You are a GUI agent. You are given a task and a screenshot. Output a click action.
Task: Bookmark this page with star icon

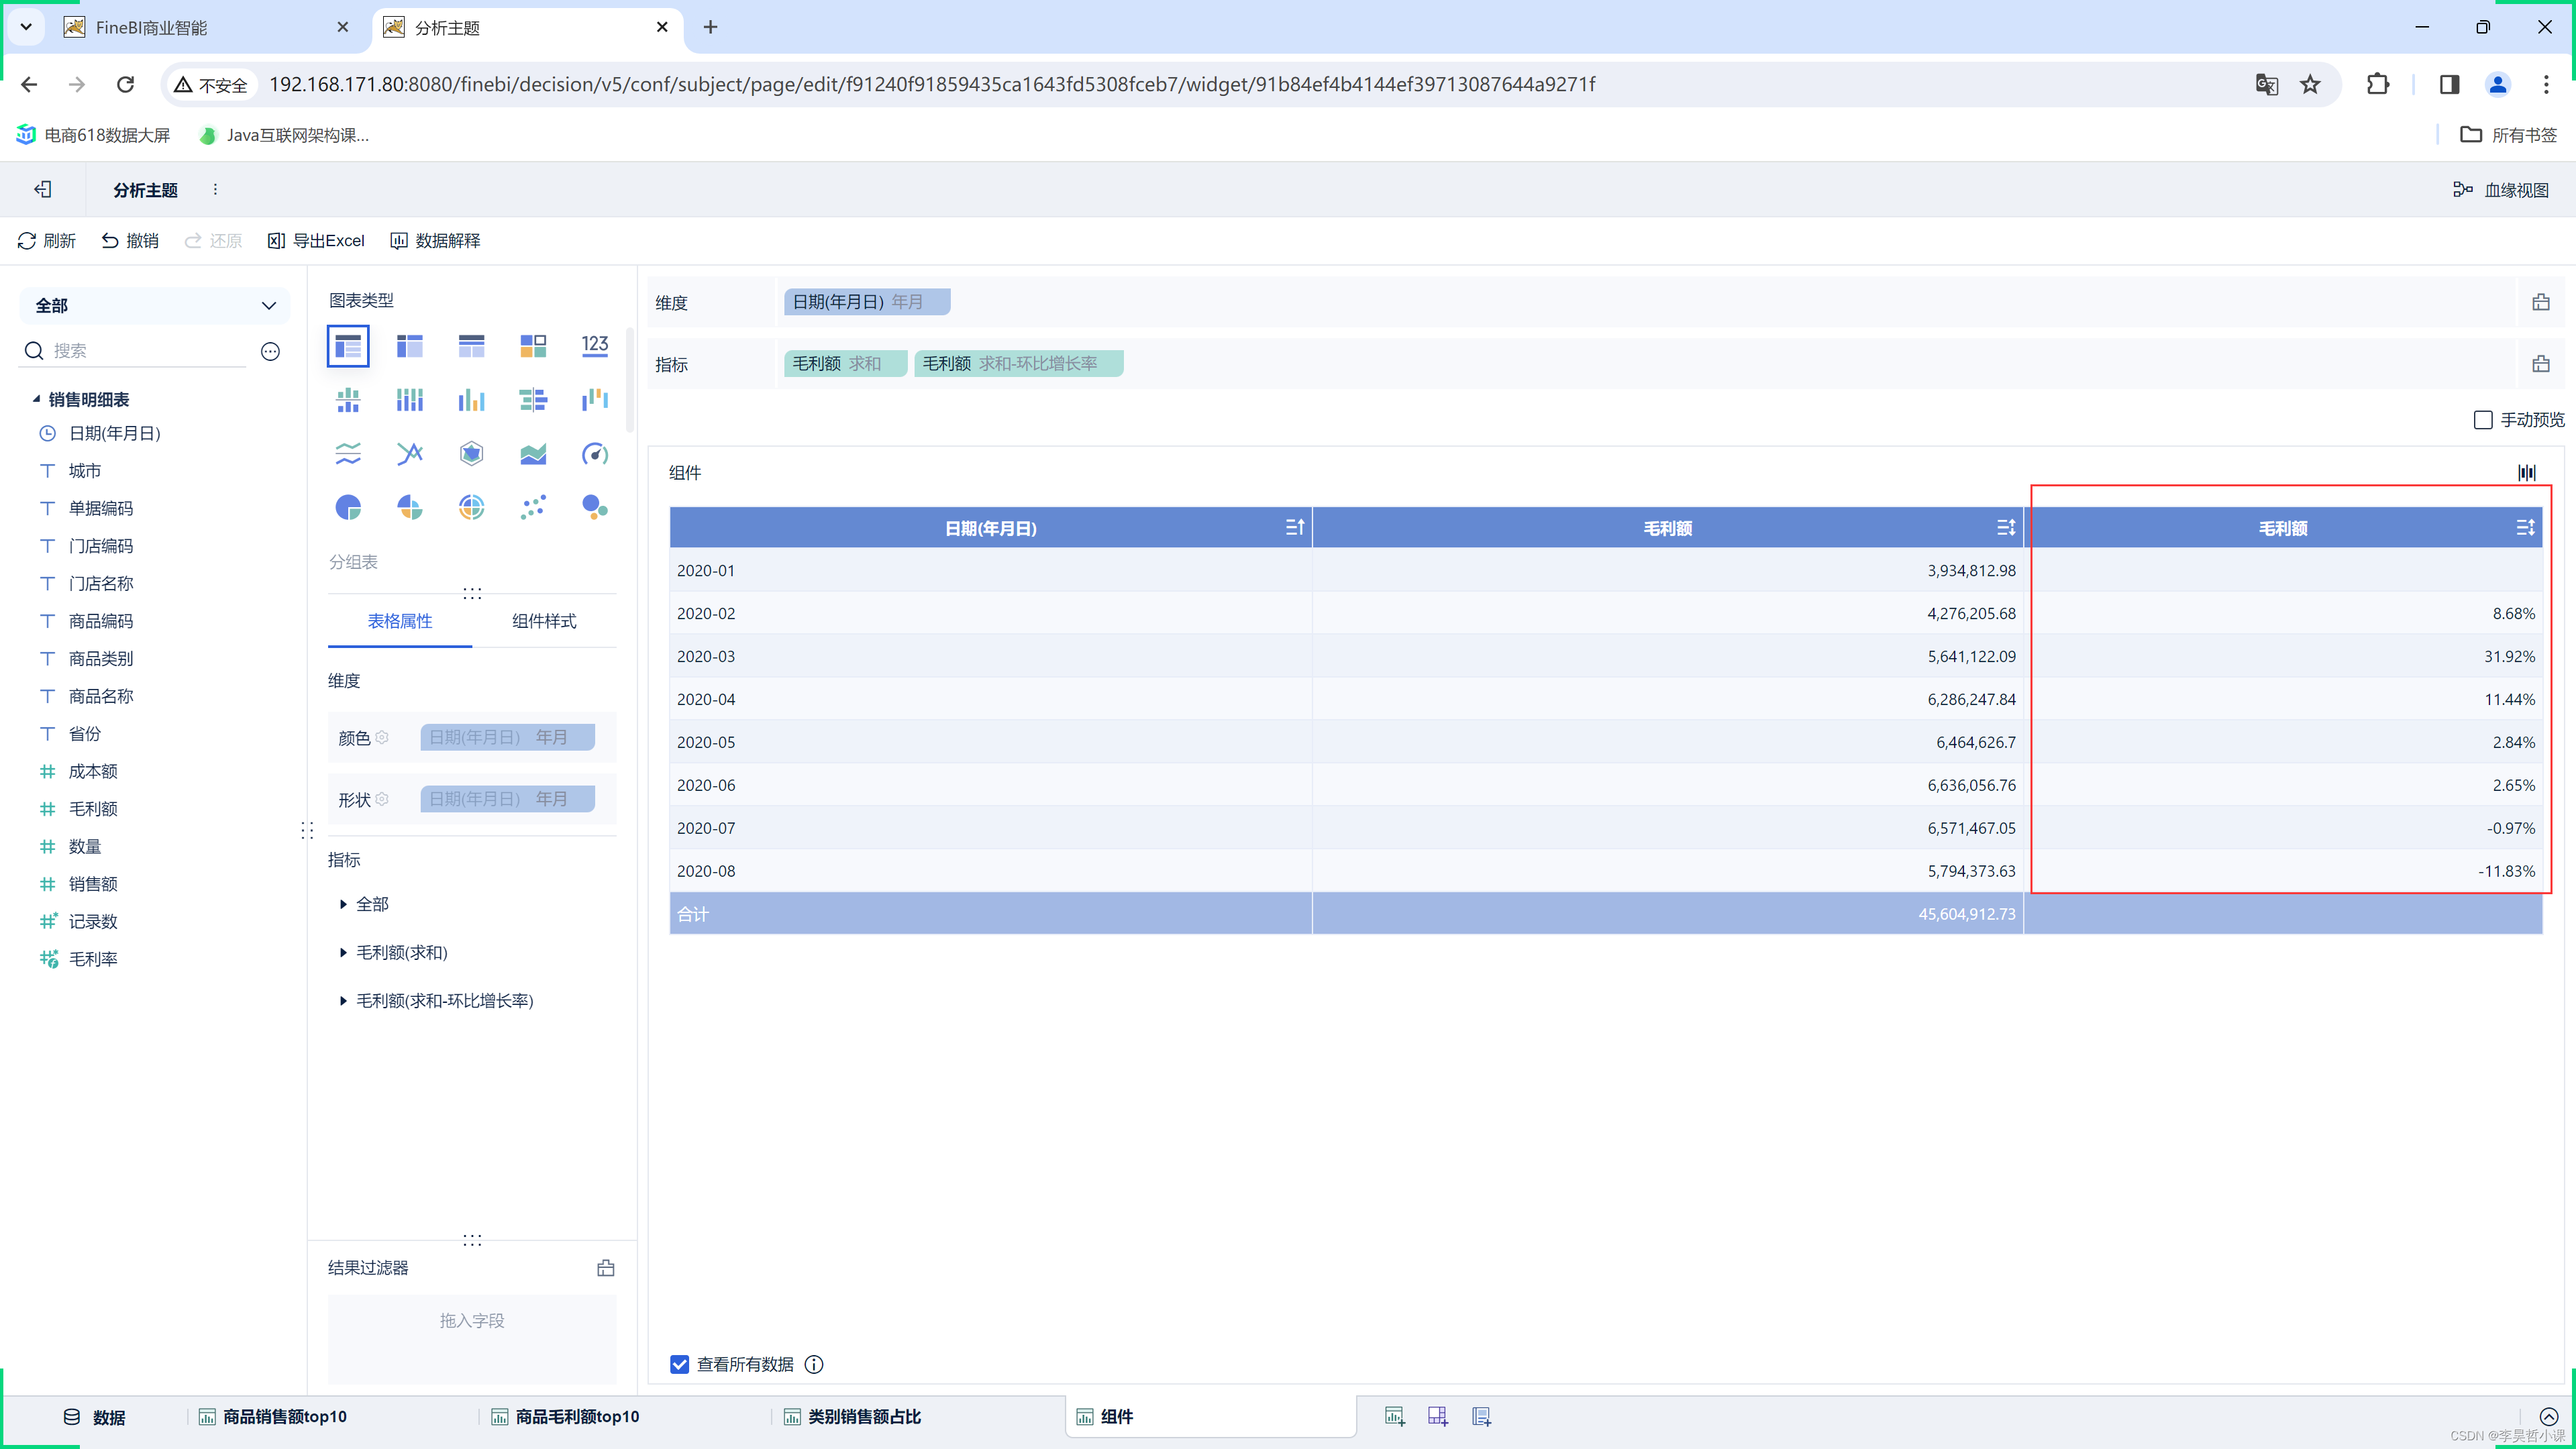point(2310,84)
